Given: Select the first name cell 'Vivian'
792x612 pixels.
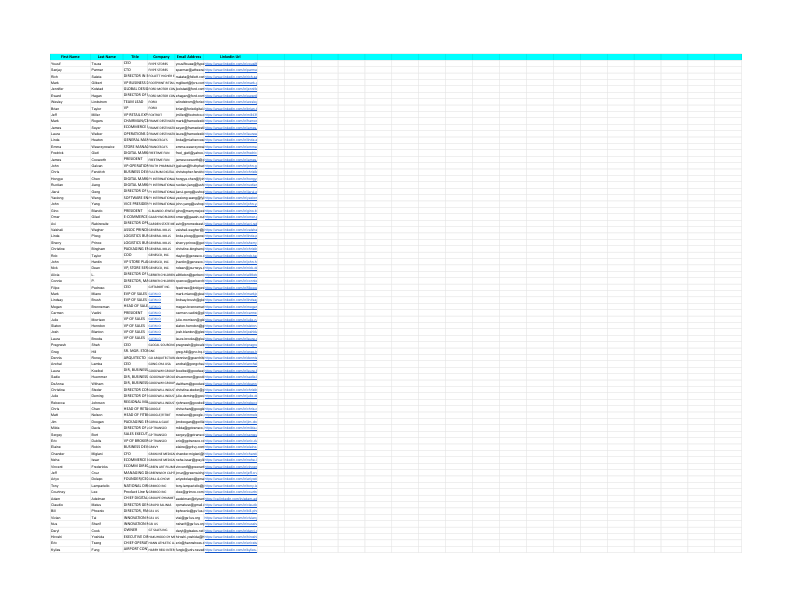Looking at the screenshot, I should 70,518.
